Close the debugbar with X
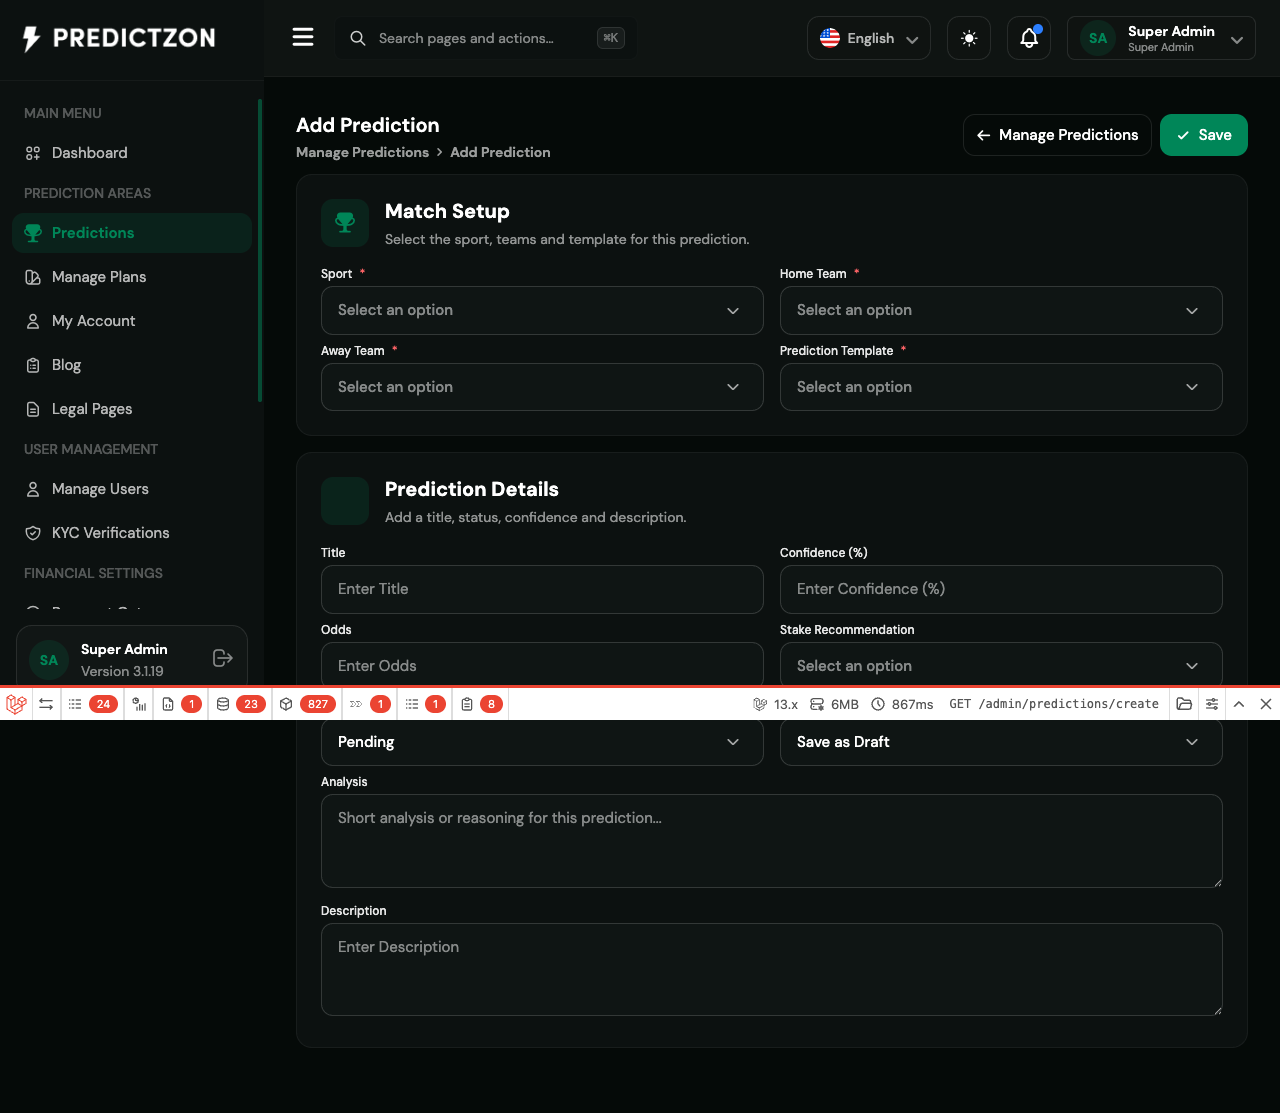1280x1113 pixels. tap(1266, 704)
